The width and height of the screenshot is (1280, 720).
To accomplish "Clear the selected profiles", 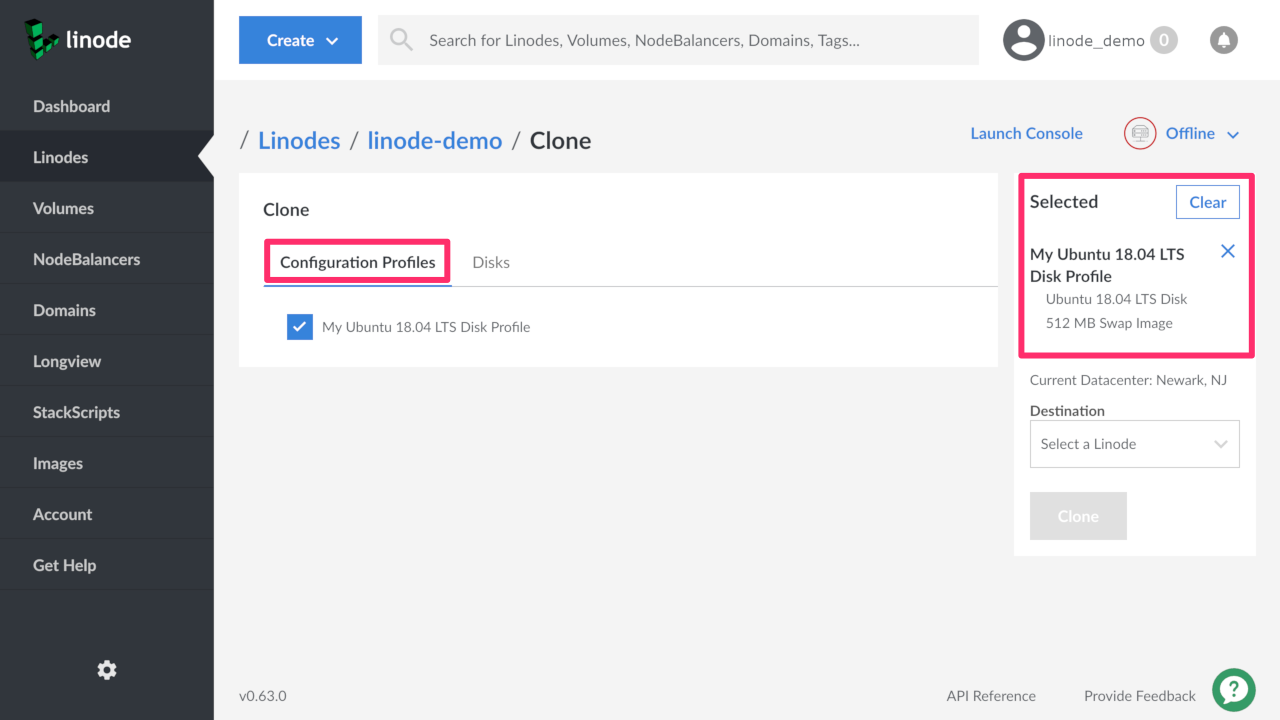I will 1207,201.
